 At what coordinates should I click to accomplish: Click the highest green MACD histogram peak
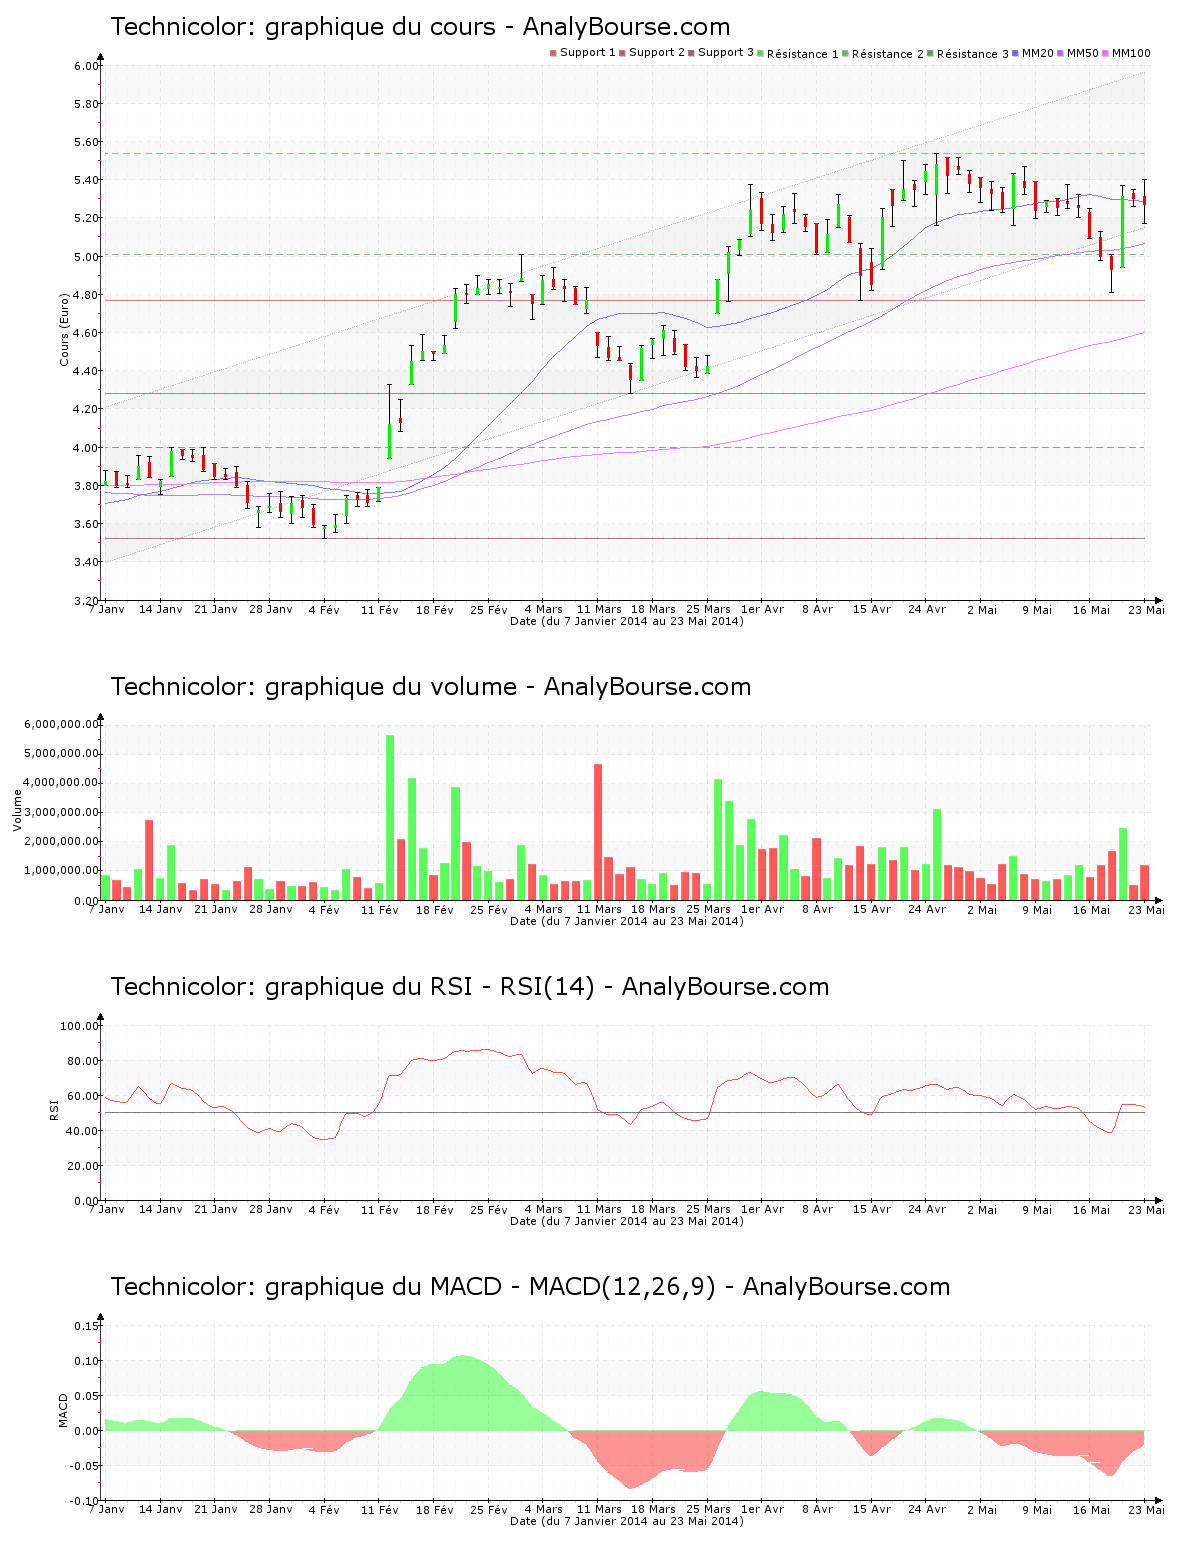(x=461, y=1393)
